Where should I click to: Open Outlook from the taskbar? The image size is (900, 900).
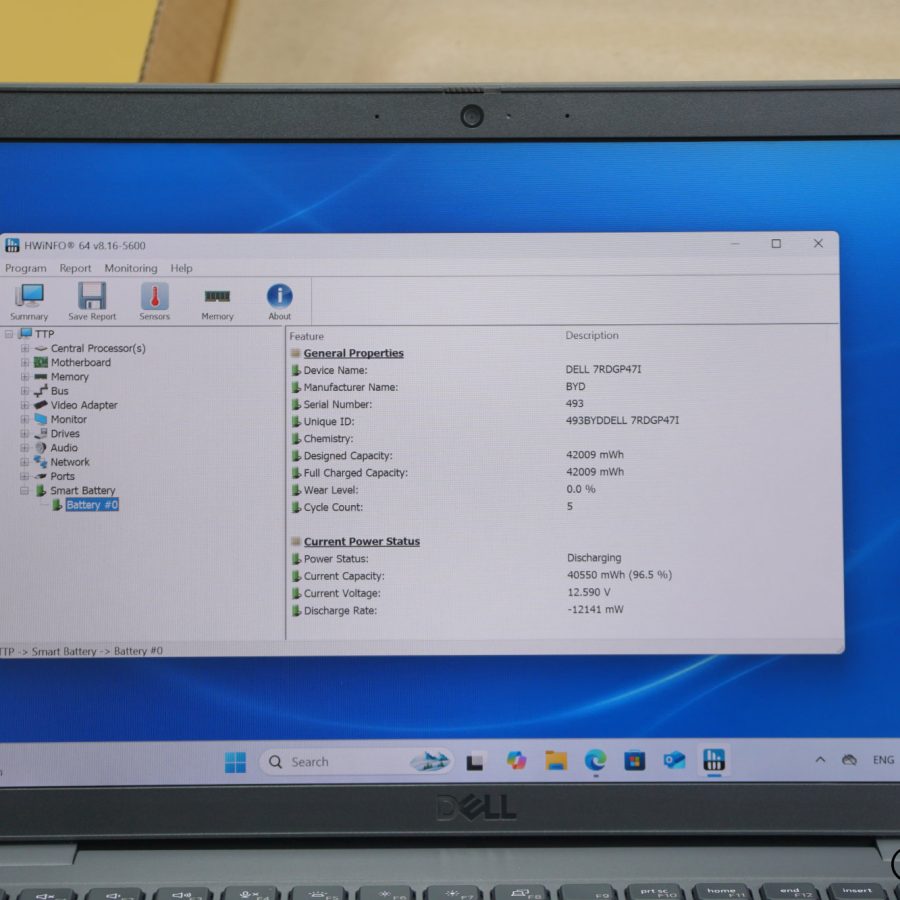coord(674,761)
